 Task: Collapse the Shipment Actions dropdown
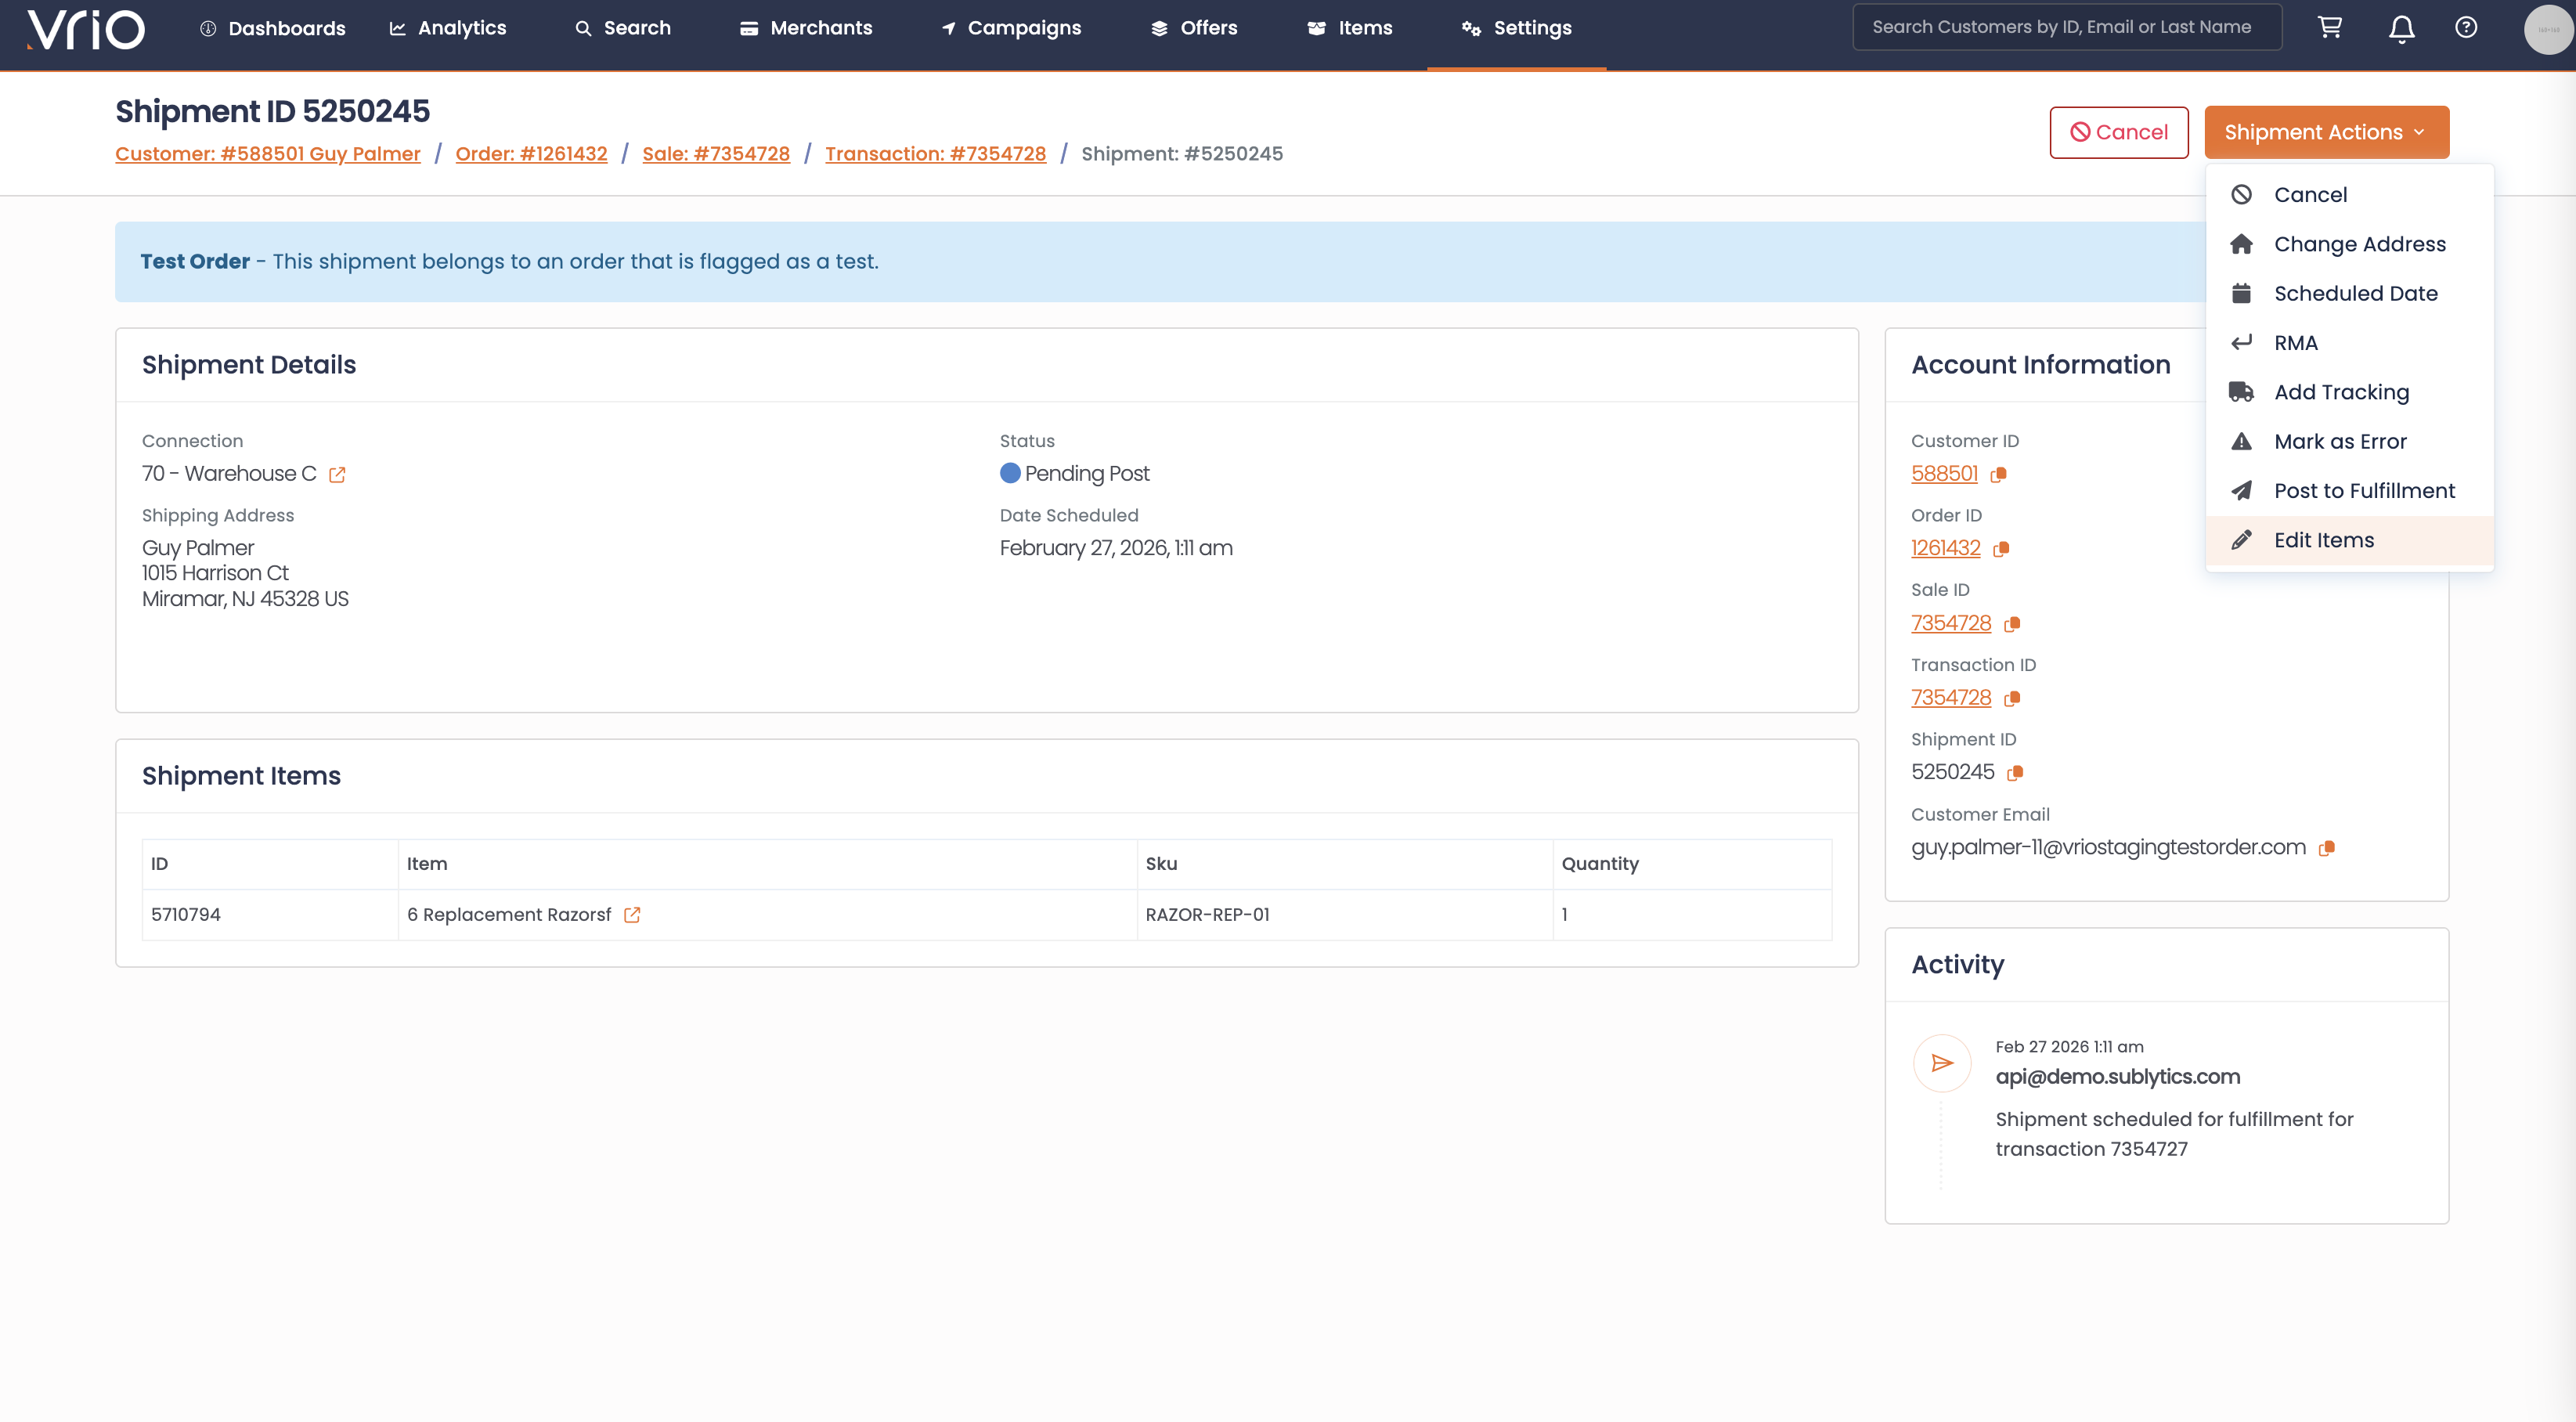(2326, 132)
